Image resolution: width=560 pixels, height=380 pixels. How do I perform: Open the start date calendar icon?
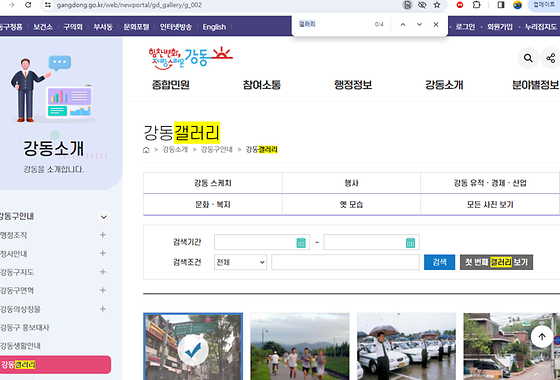pyautogui.click(x=301, y=243)
